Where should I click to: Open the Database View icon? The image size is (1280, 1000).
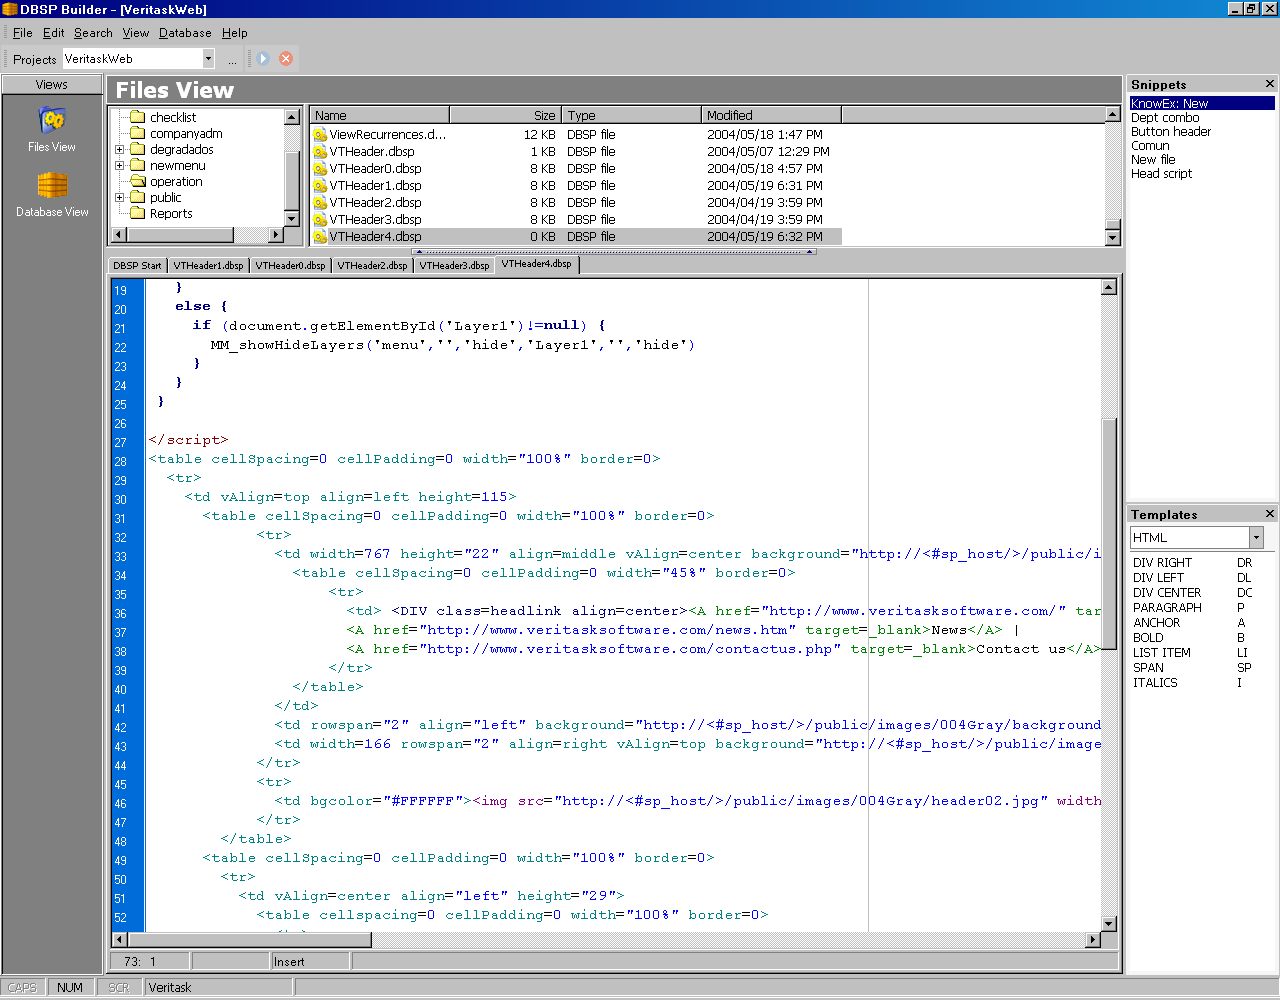click(x=52, y=185)
